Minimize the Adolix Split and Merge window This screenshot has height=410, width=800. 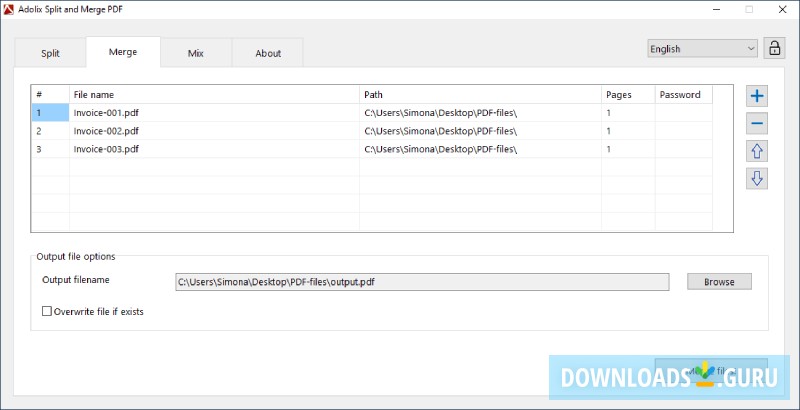pyautogui.click(x=716, y=9)
